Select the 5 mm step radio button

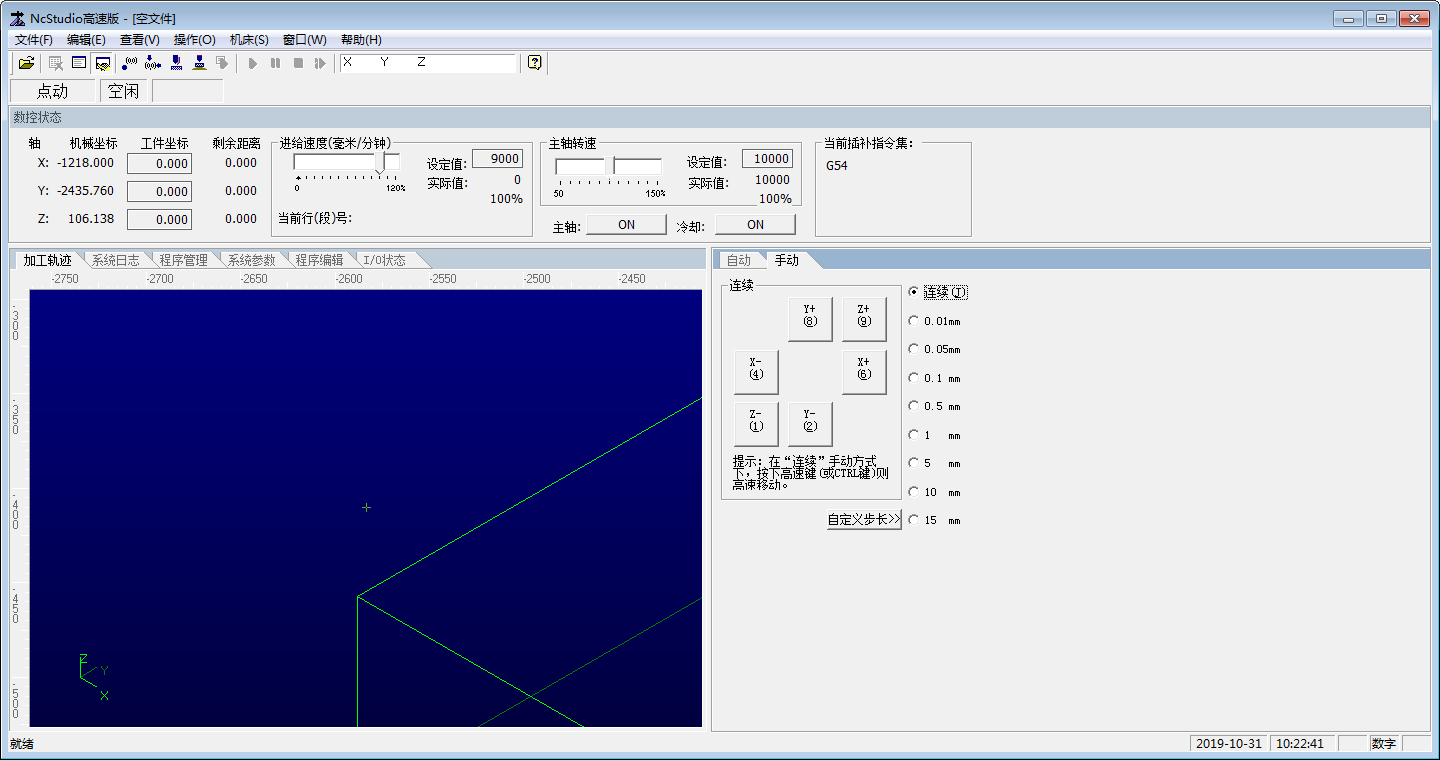(x=913, y=463)
